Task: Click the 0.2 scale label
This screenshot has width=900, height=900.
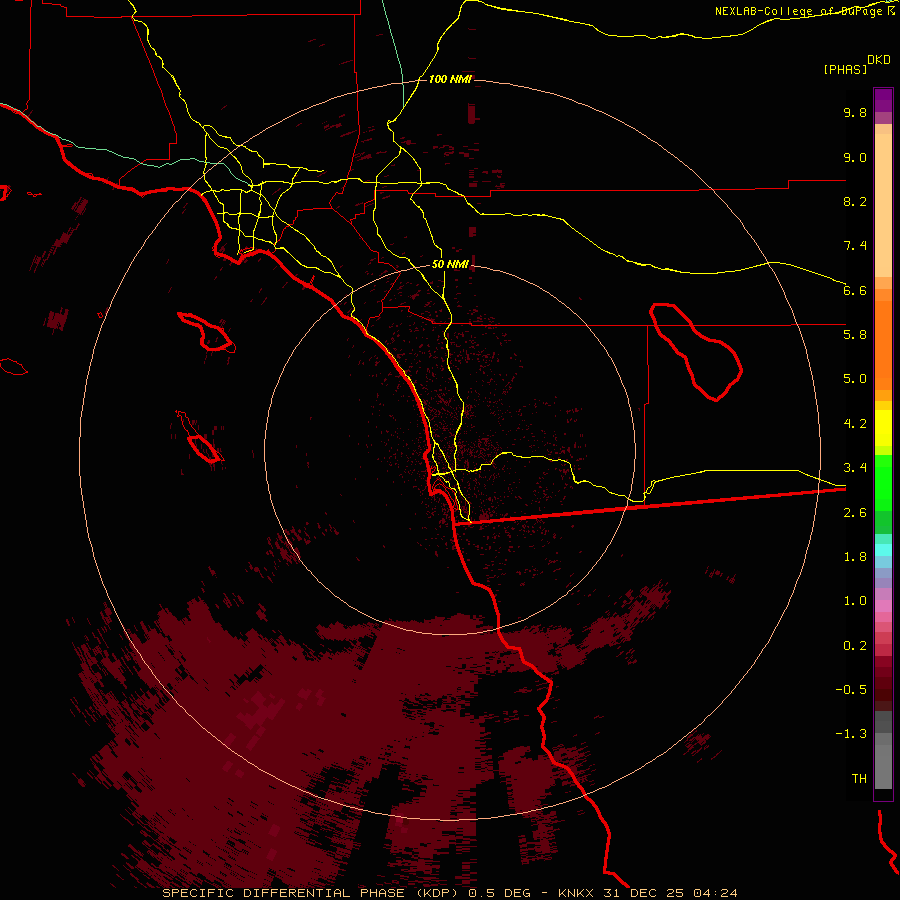Action: (855, 646)
